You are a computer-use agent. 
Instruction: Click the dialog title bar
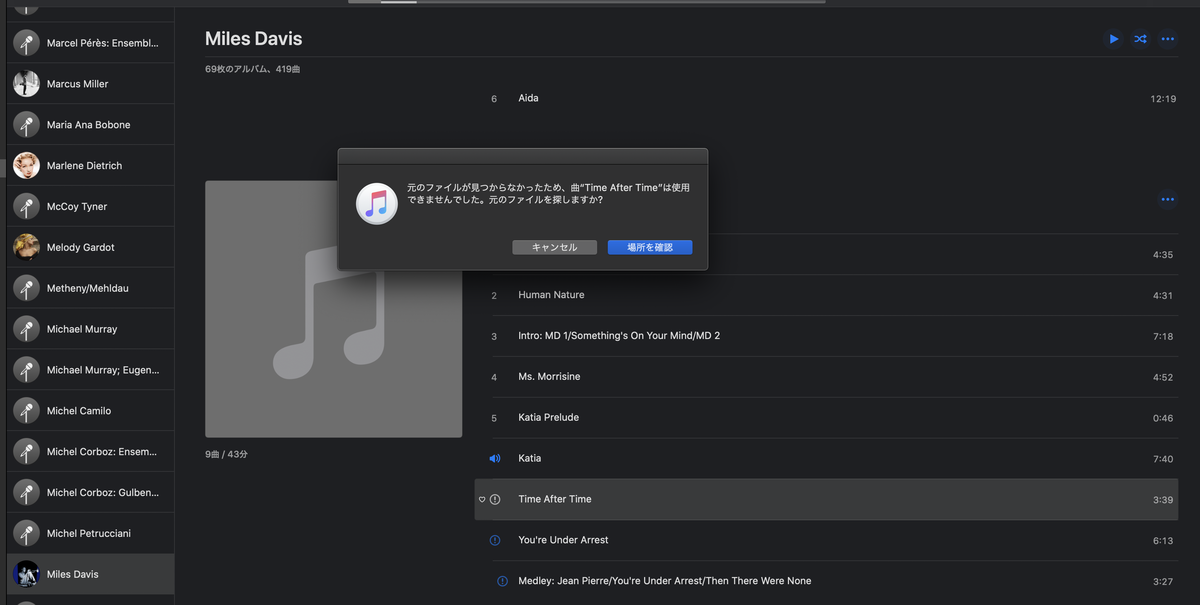(523, 156)
